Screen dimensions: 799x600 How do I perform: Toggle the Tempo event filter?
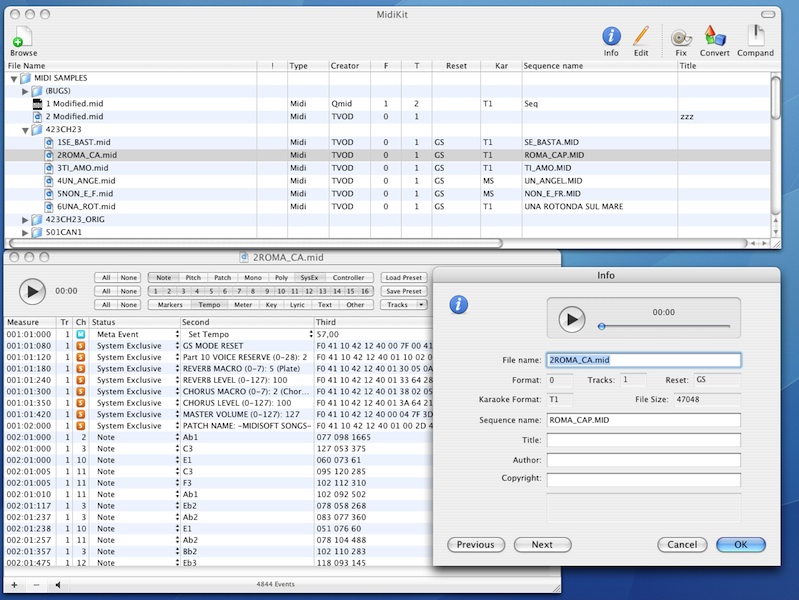[210, 305]
